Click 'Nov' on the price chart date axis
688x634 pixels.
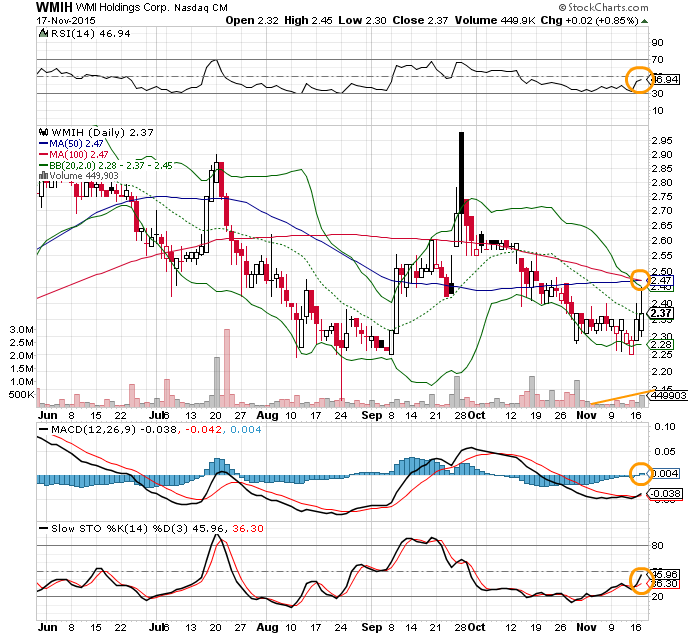coord(586,416)
